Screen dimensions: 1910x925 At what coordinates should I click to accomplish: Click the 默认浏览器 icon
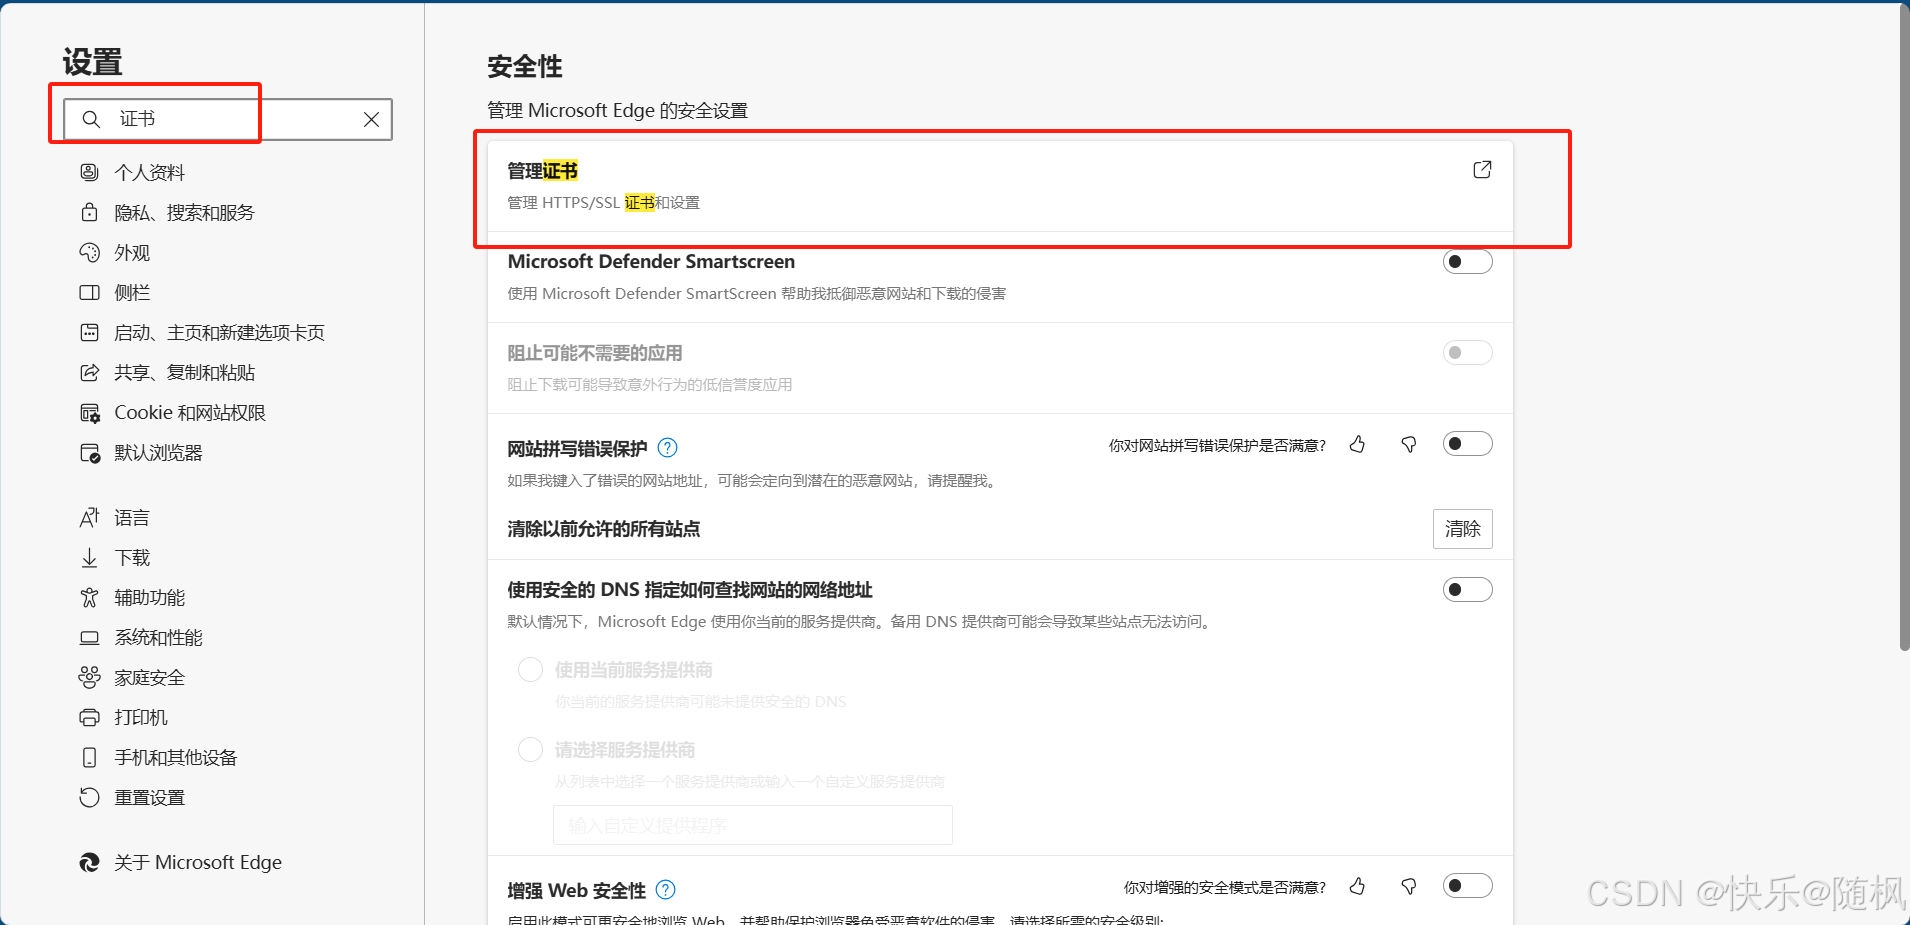[89, 453]
